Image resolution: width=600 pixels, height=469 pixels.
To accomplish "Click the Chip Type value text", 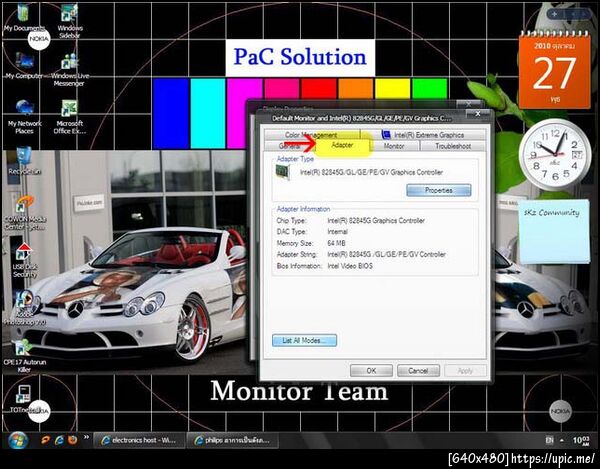I will 376,220.
